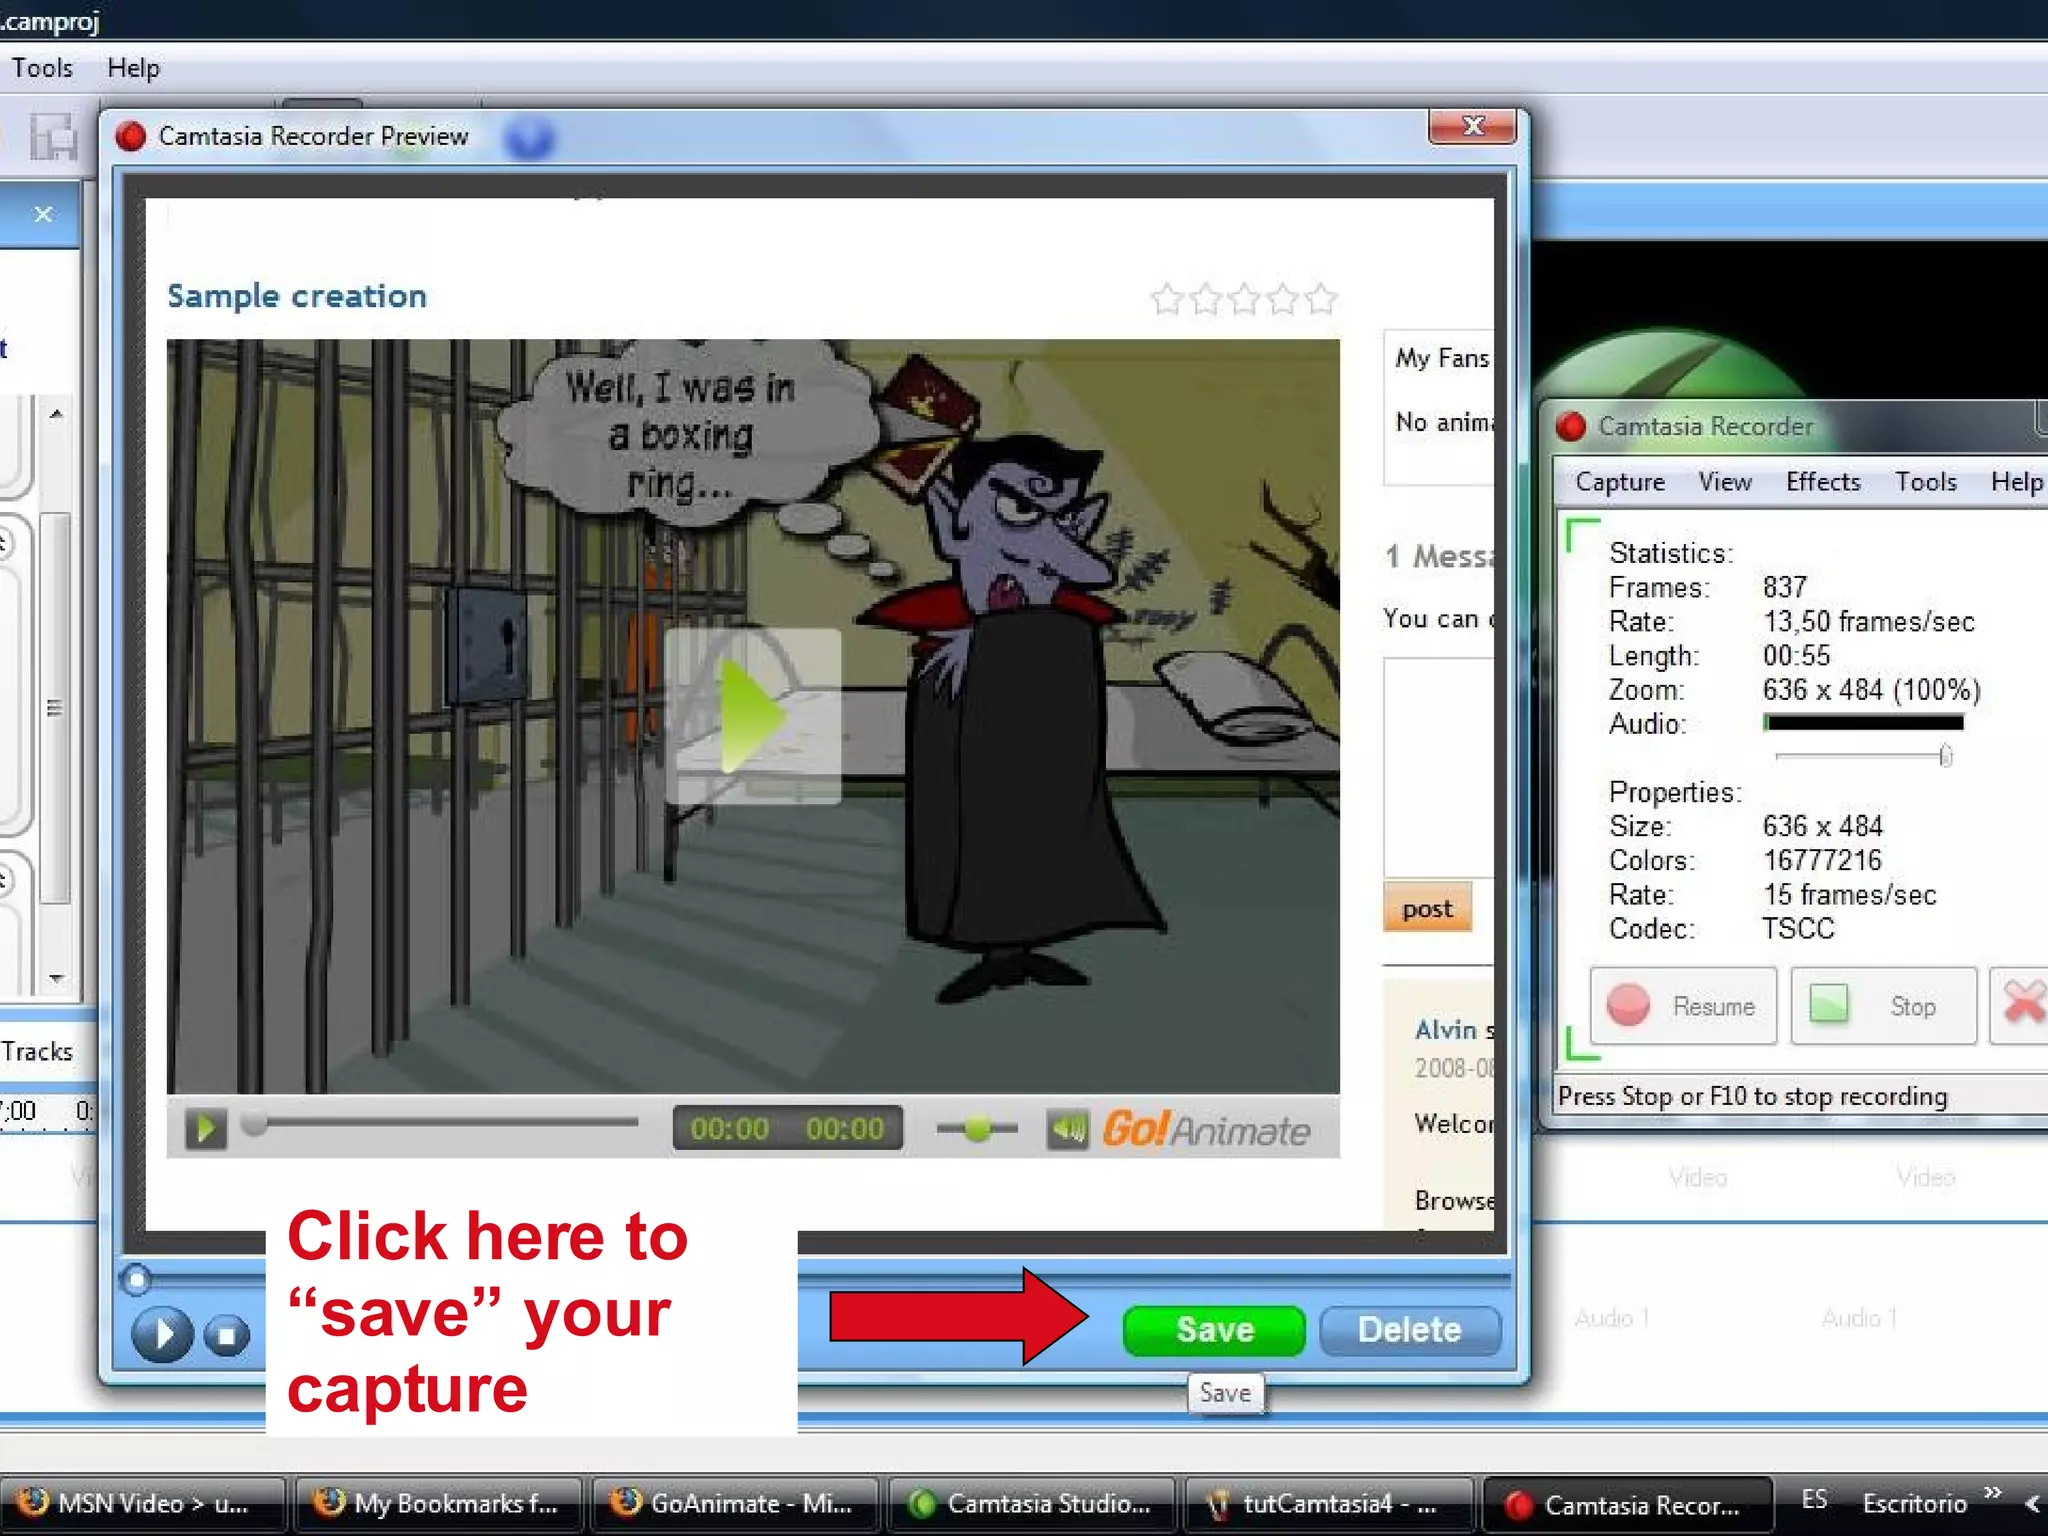Click the save disk icon in Studio toolbar
Image resolution: width=2048 pixels, height=1536 pixels.
click(x=53, y=137)
